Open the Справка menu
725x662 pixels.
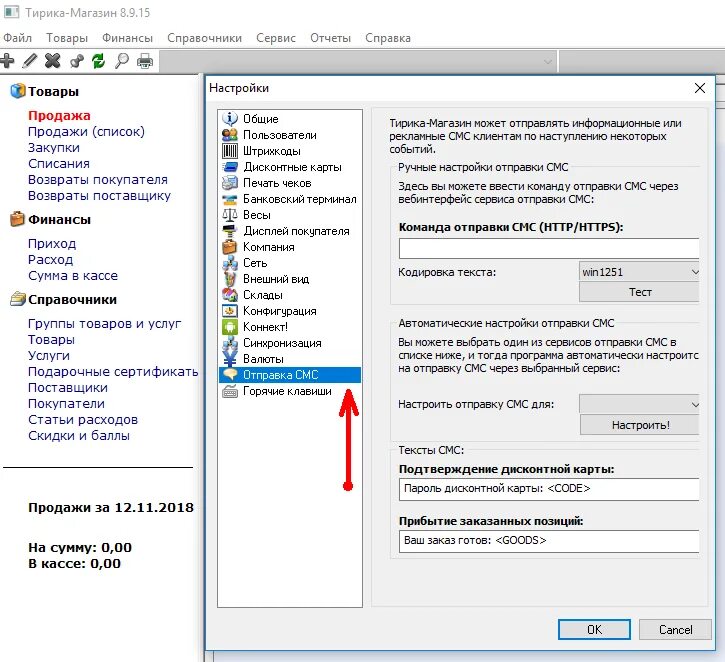point(388,38)
